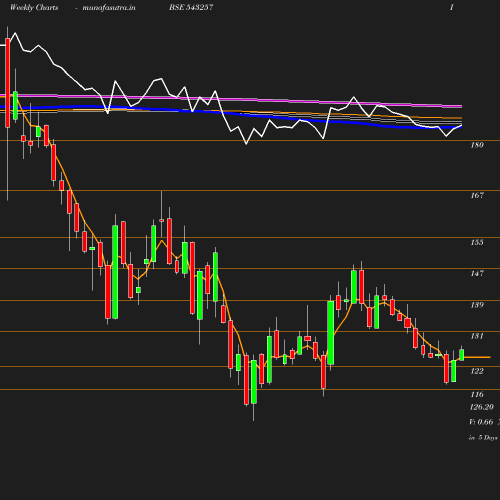Click the 126.20 last price value
The width and height of the screenshot is (500, 500).
pos(482,407)
